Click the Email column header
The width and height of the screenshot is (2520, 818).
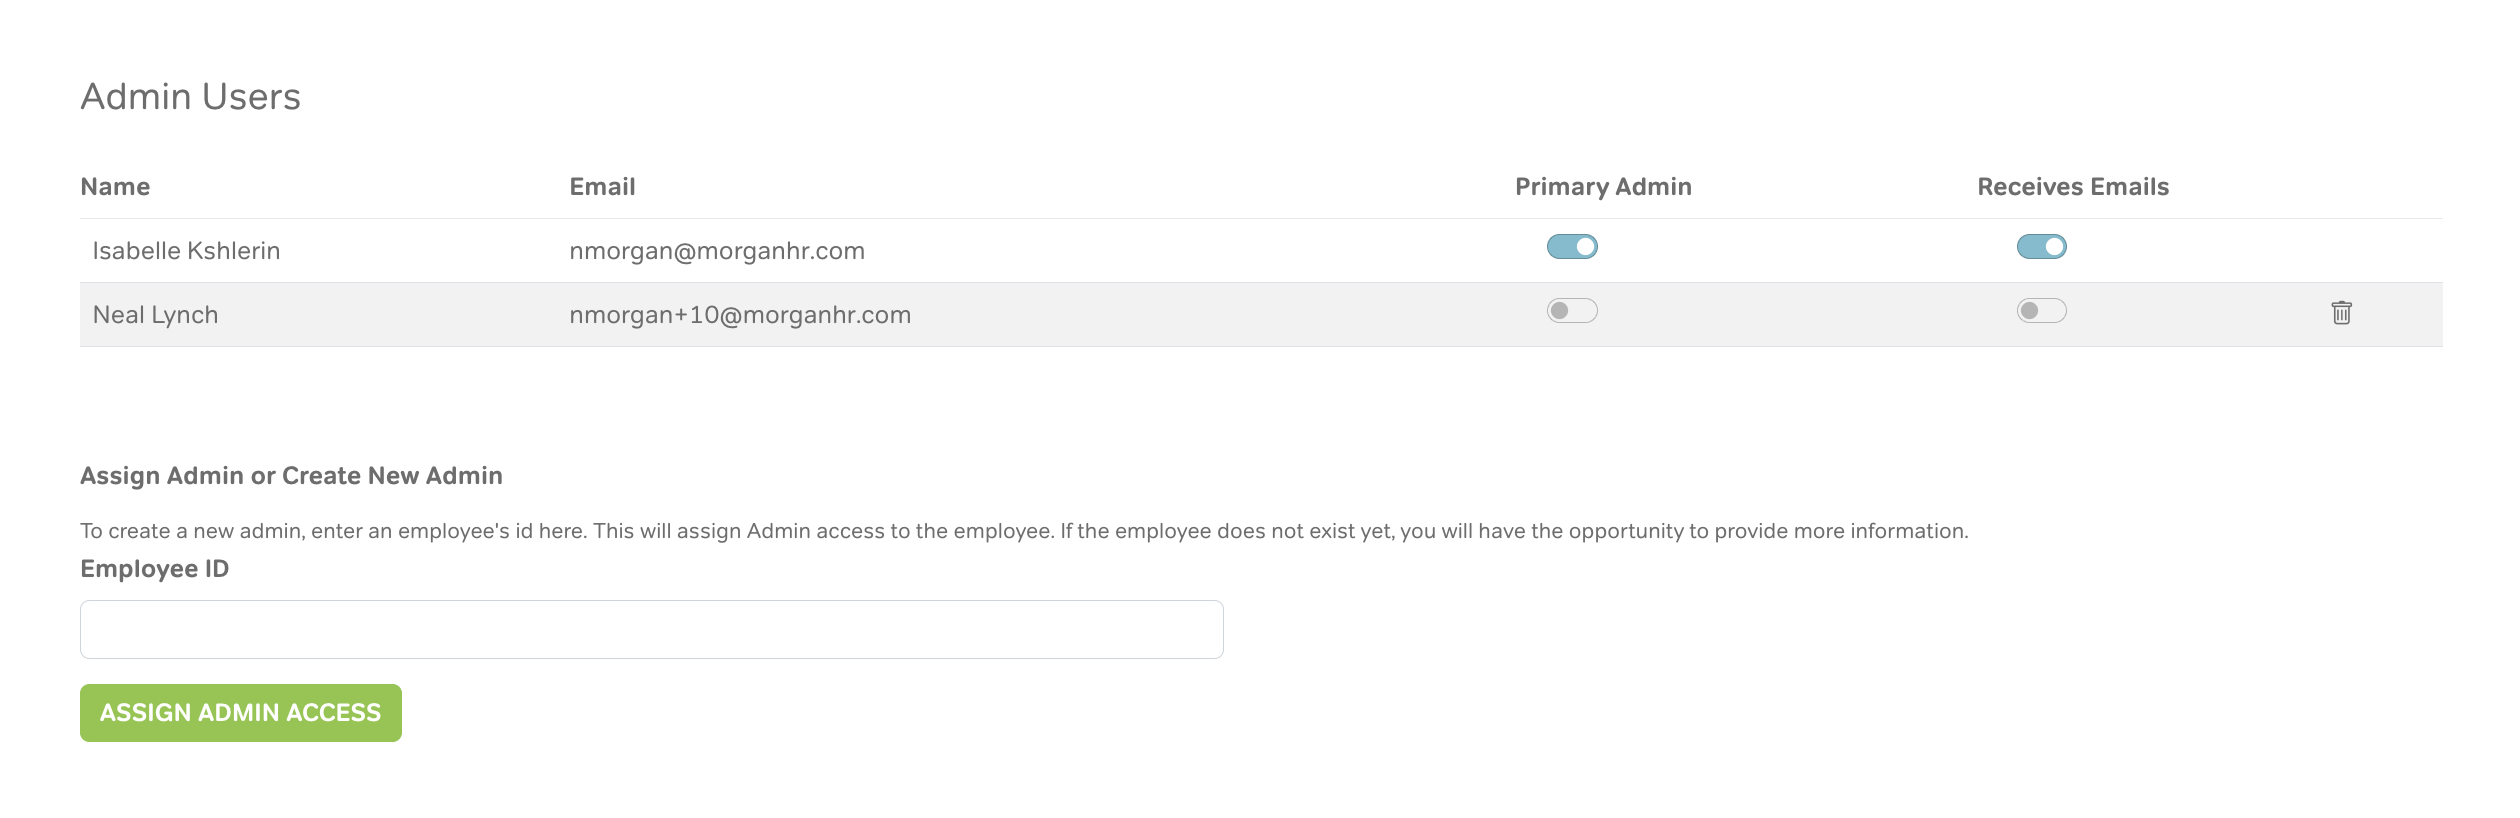(x=602, y=187)
